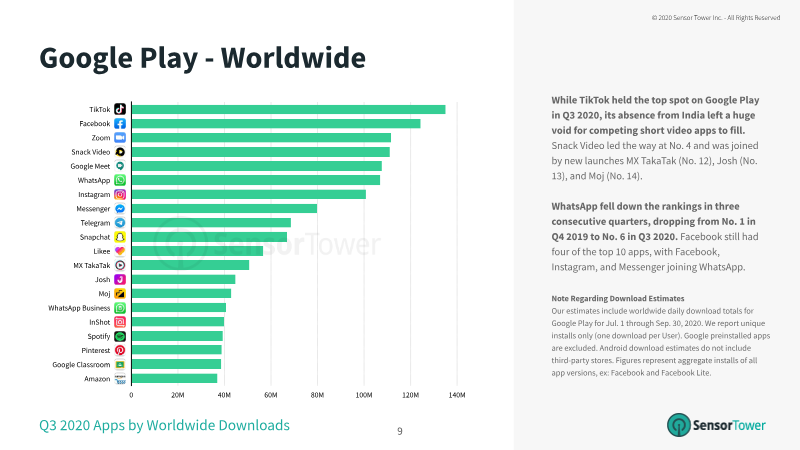The image size is (800, 450).
Task: Click the Instagram app icon
Action: [120, 194]
